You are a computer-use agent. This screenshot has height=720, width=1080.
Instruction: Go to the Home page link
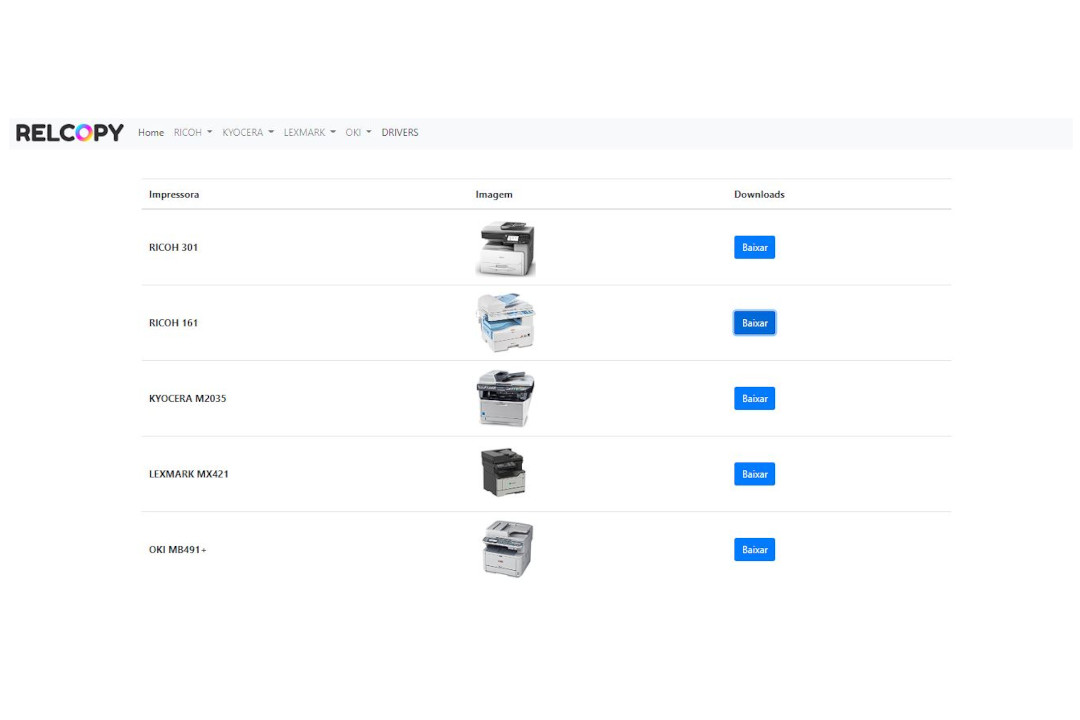tap(151, 132)
